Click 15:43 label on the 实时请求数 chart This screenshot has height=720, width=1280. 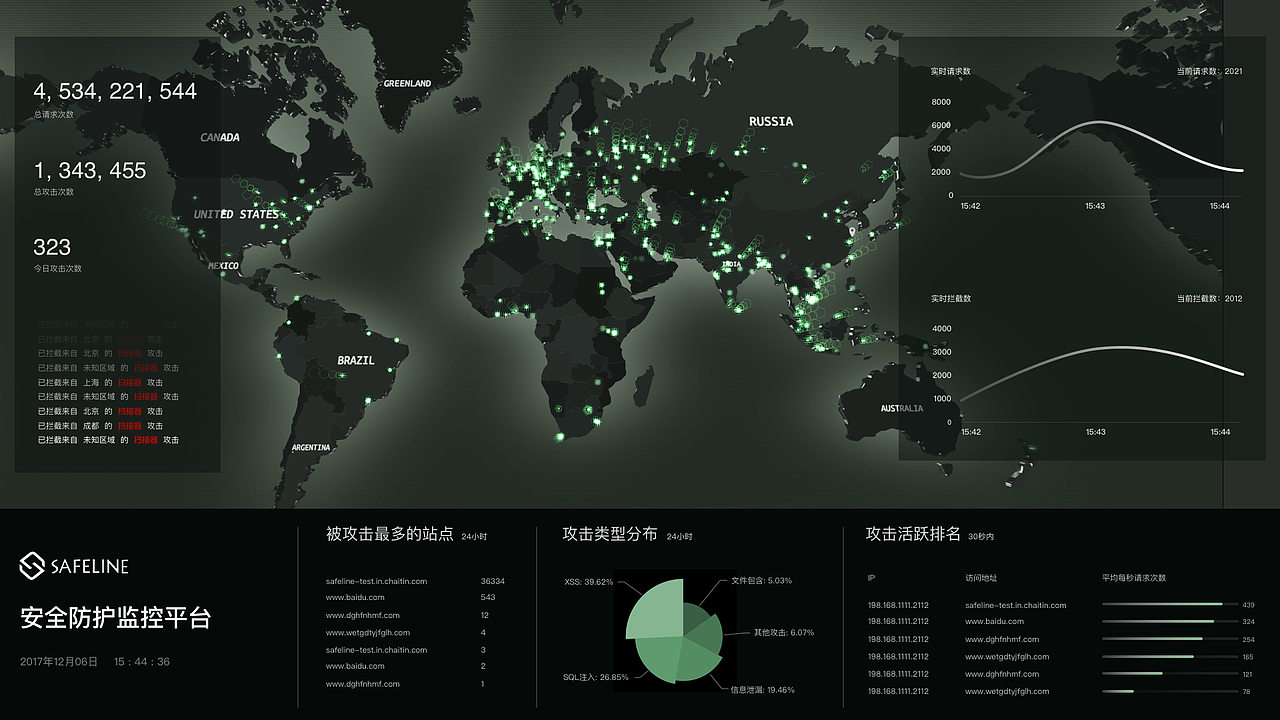point(1095,205)
